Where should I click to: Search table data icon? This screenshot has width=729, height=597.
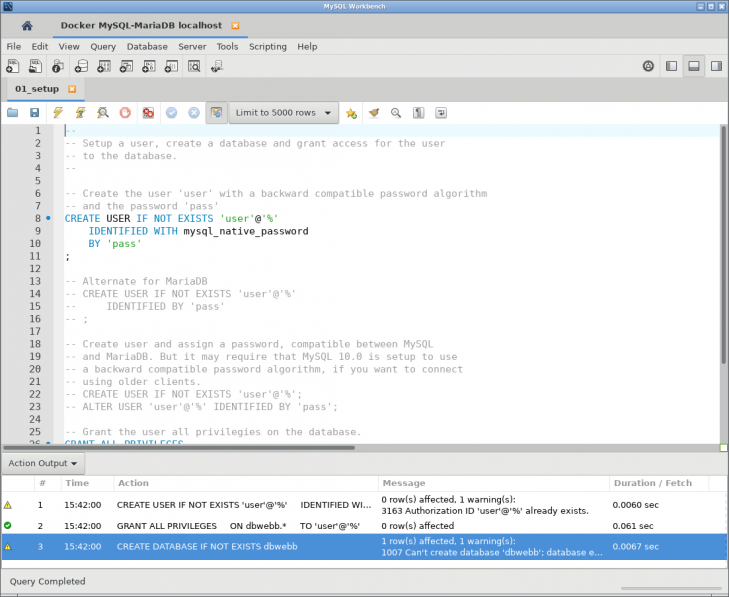(x=194, y=66)
